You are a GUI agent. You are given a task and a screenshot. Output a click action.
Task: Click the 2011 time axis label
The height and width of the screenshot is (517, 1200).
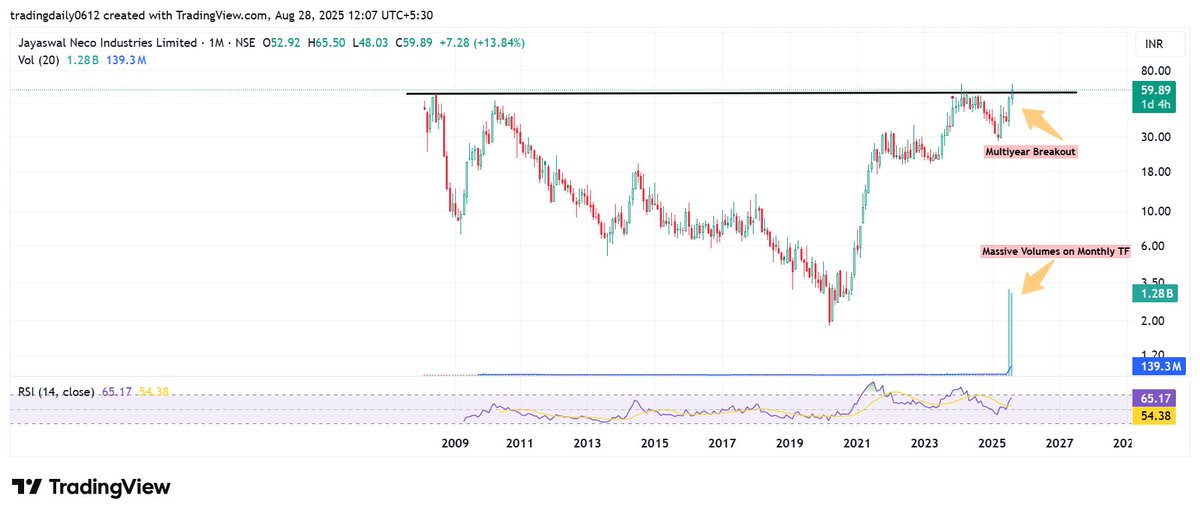tap(520, 443)
